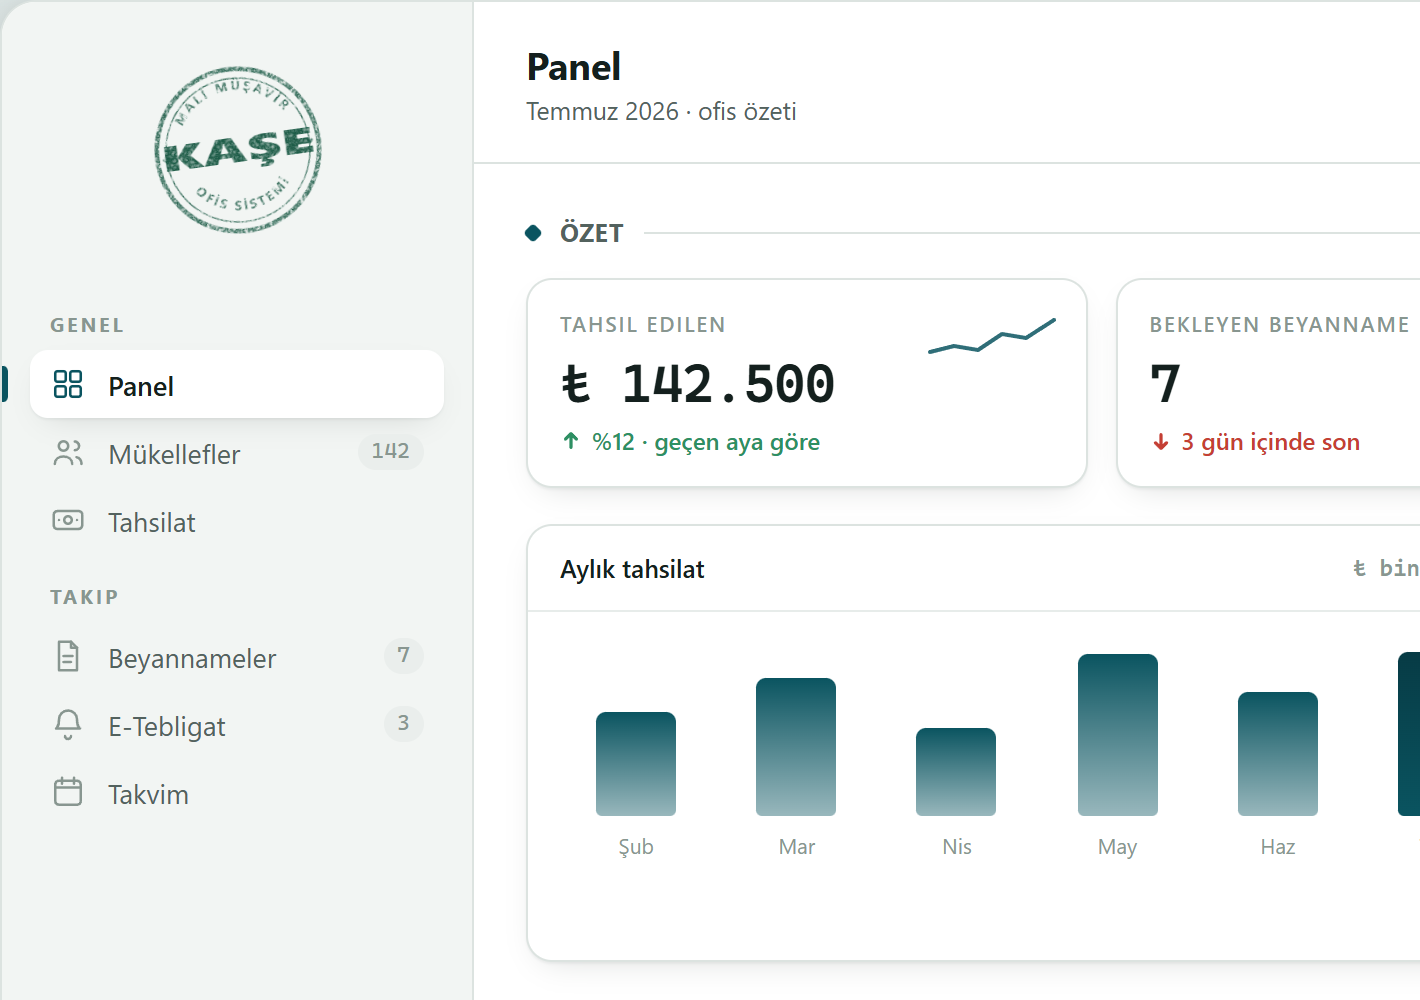Click the 'ÖZET' section heading
Screen dimensions: 1420x1000
592,233
